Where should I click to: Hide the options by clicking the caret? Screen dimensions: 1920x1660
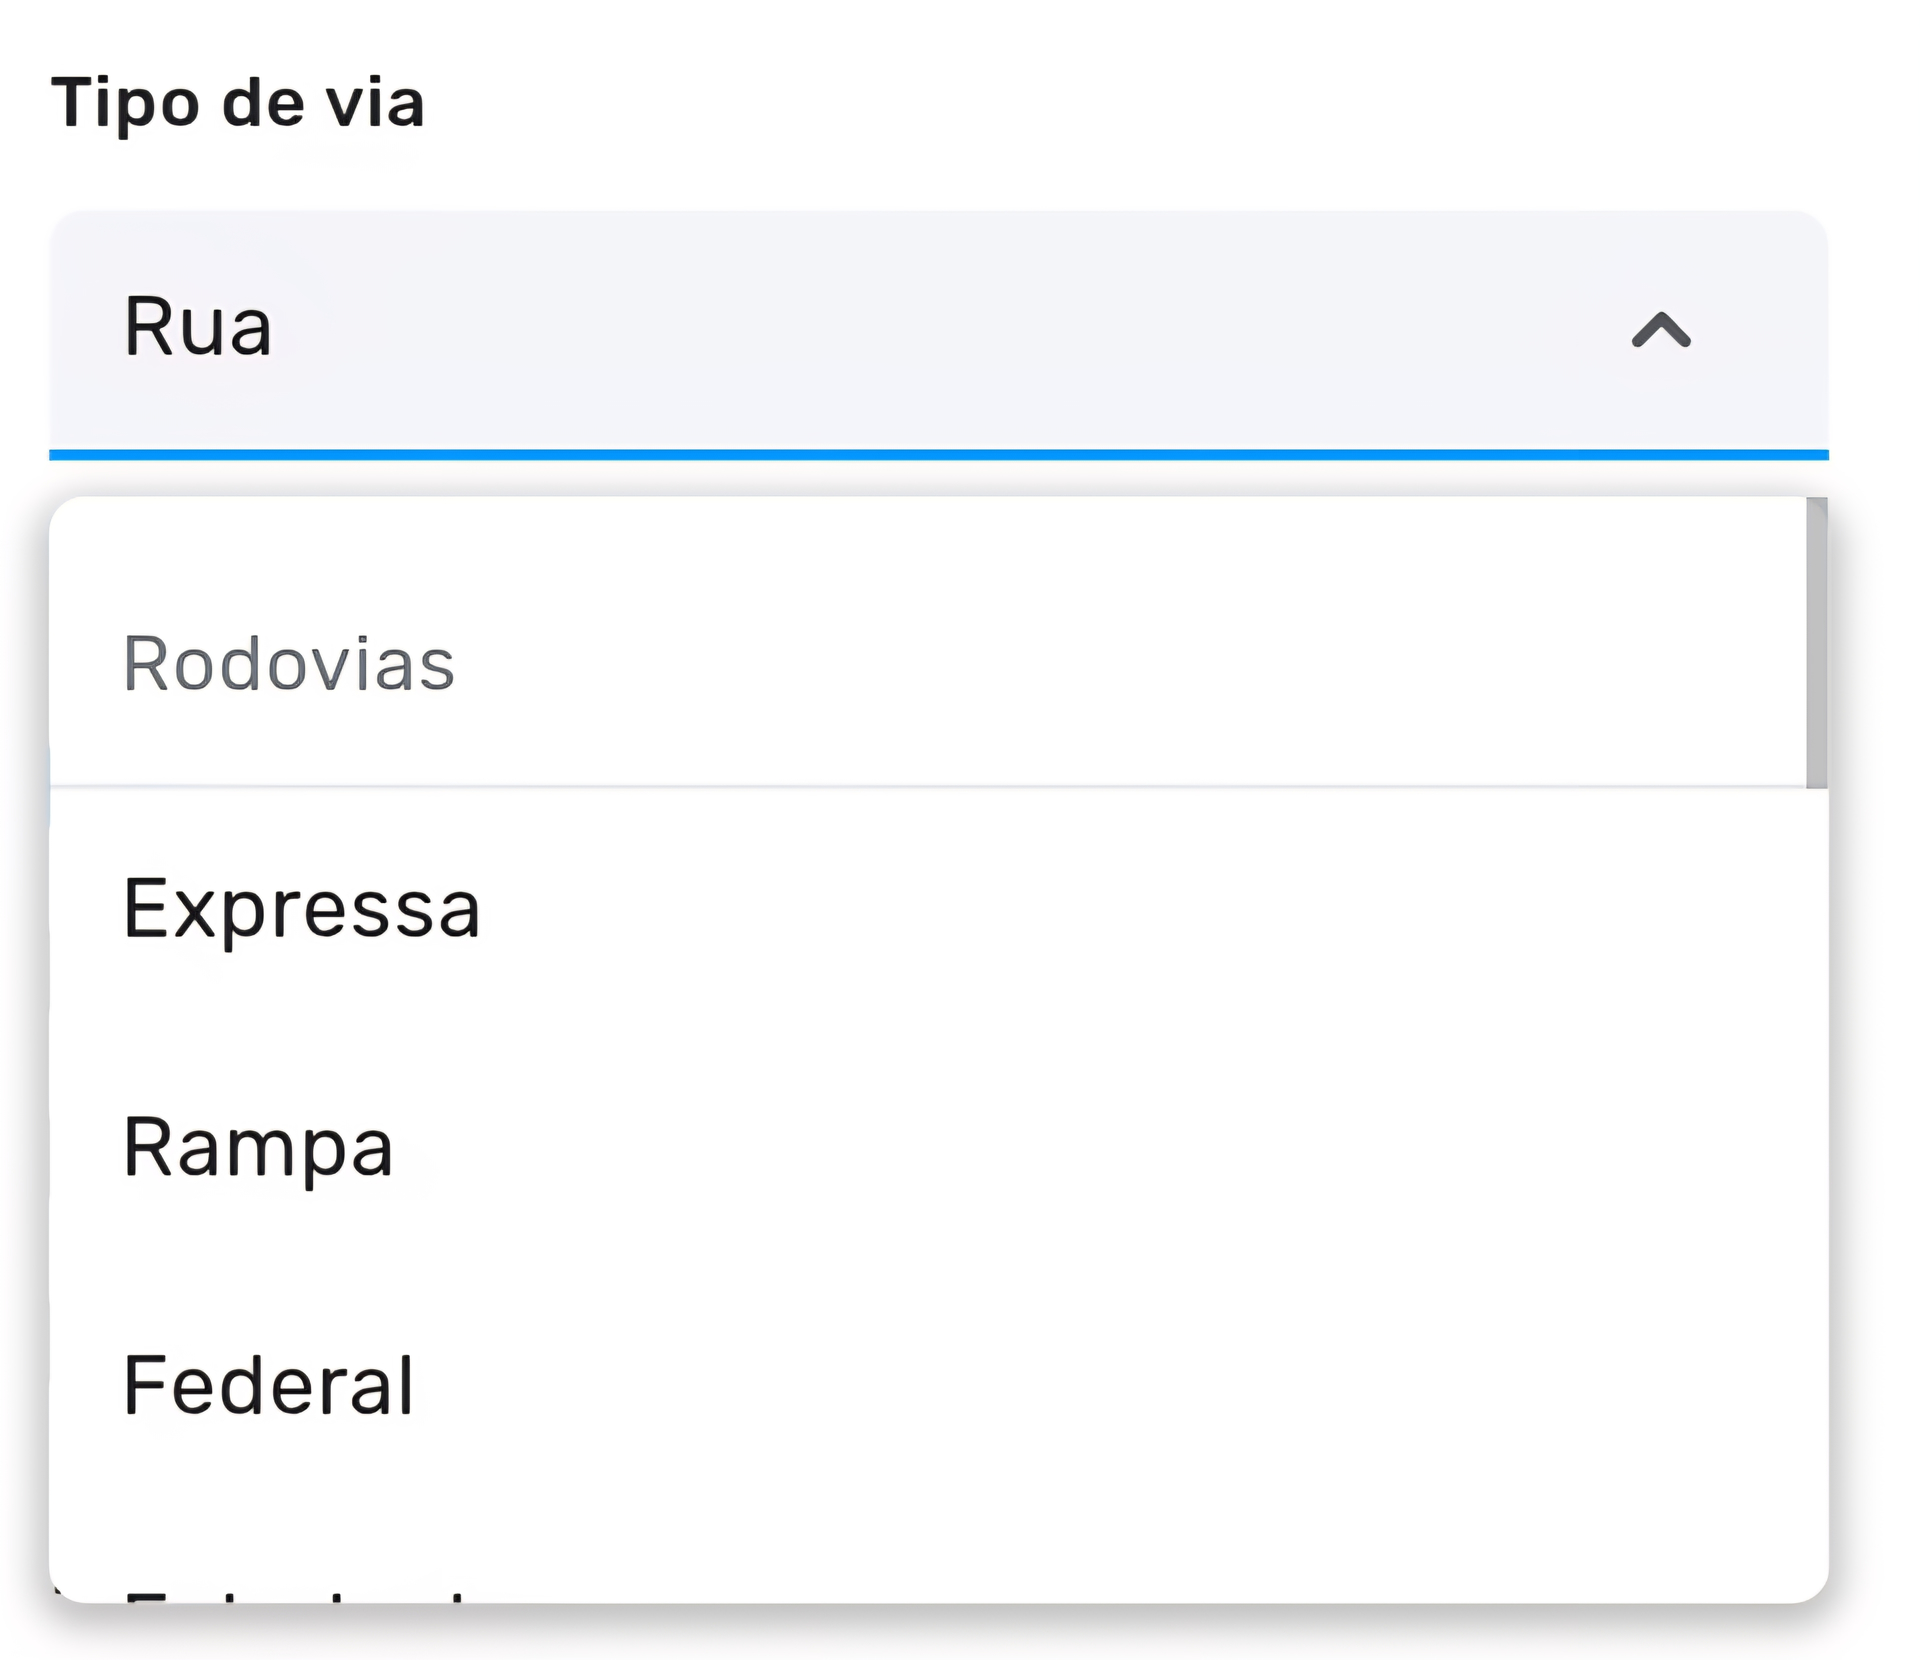(x=1660, y=330)
